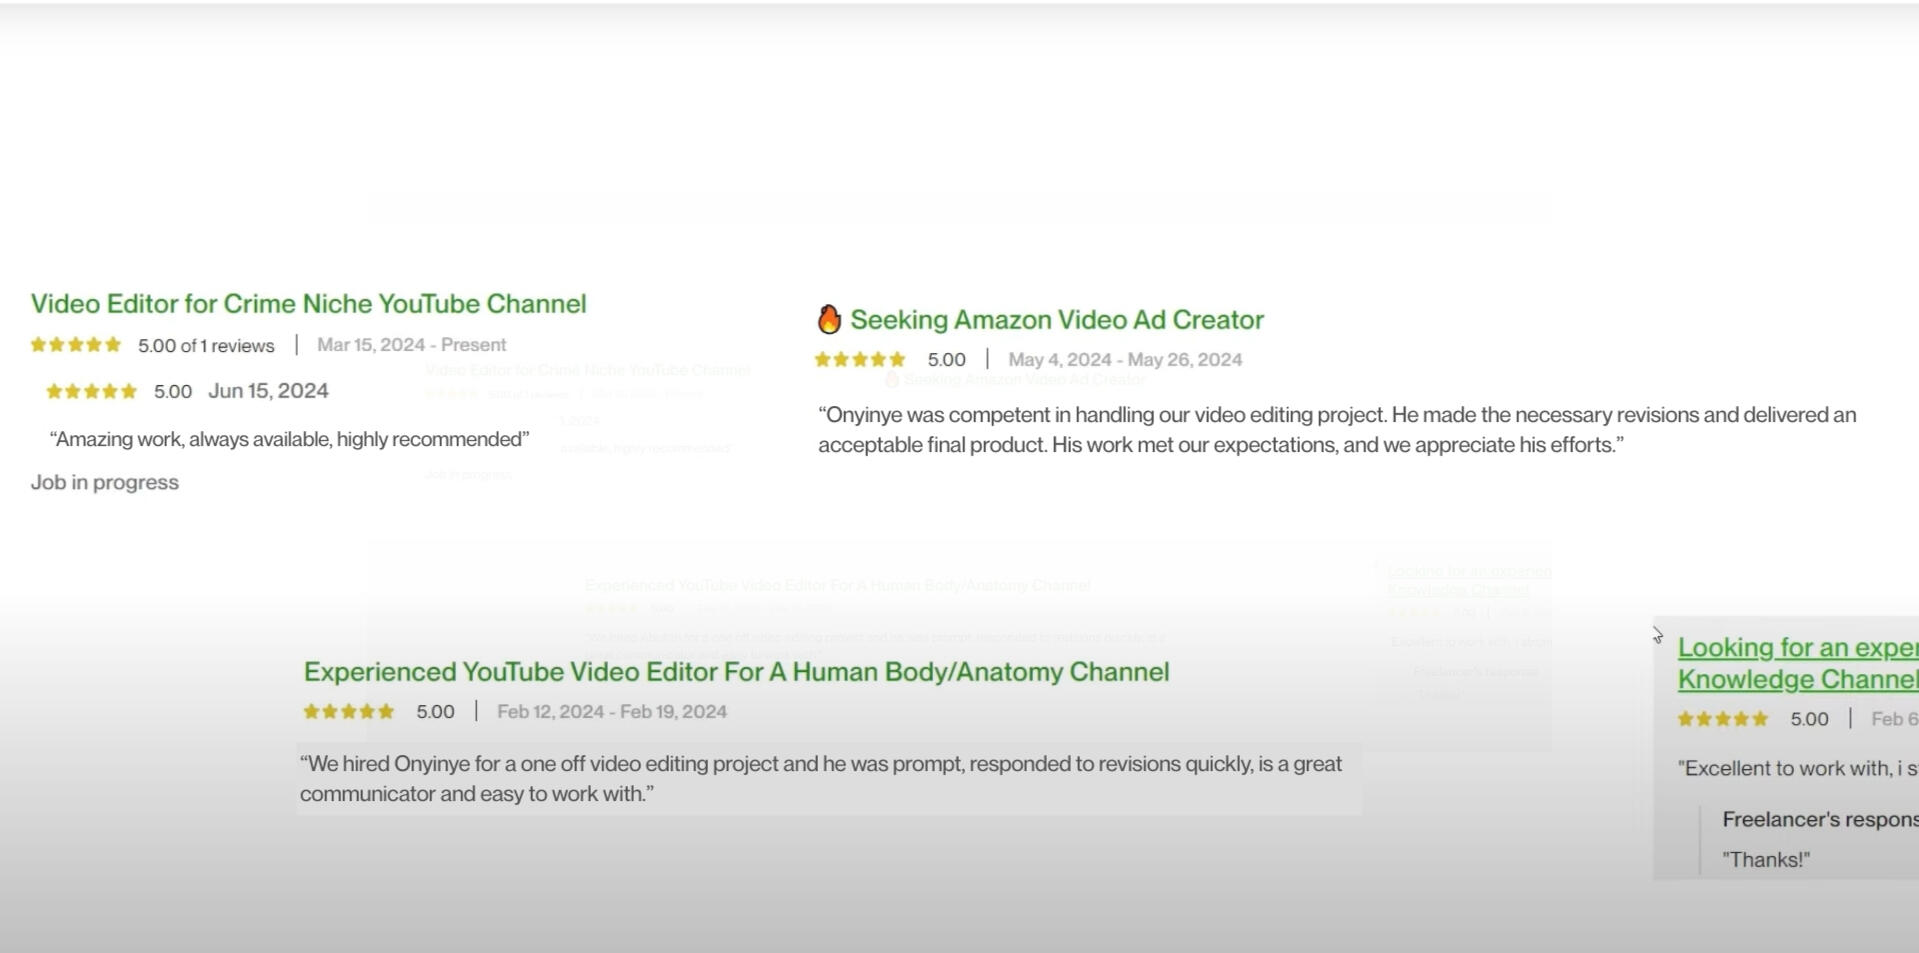1919x953 pixels.
Task: Open "Seeking Amazon Video Ad Creator" job title
Action: [x=1057, y=320]
